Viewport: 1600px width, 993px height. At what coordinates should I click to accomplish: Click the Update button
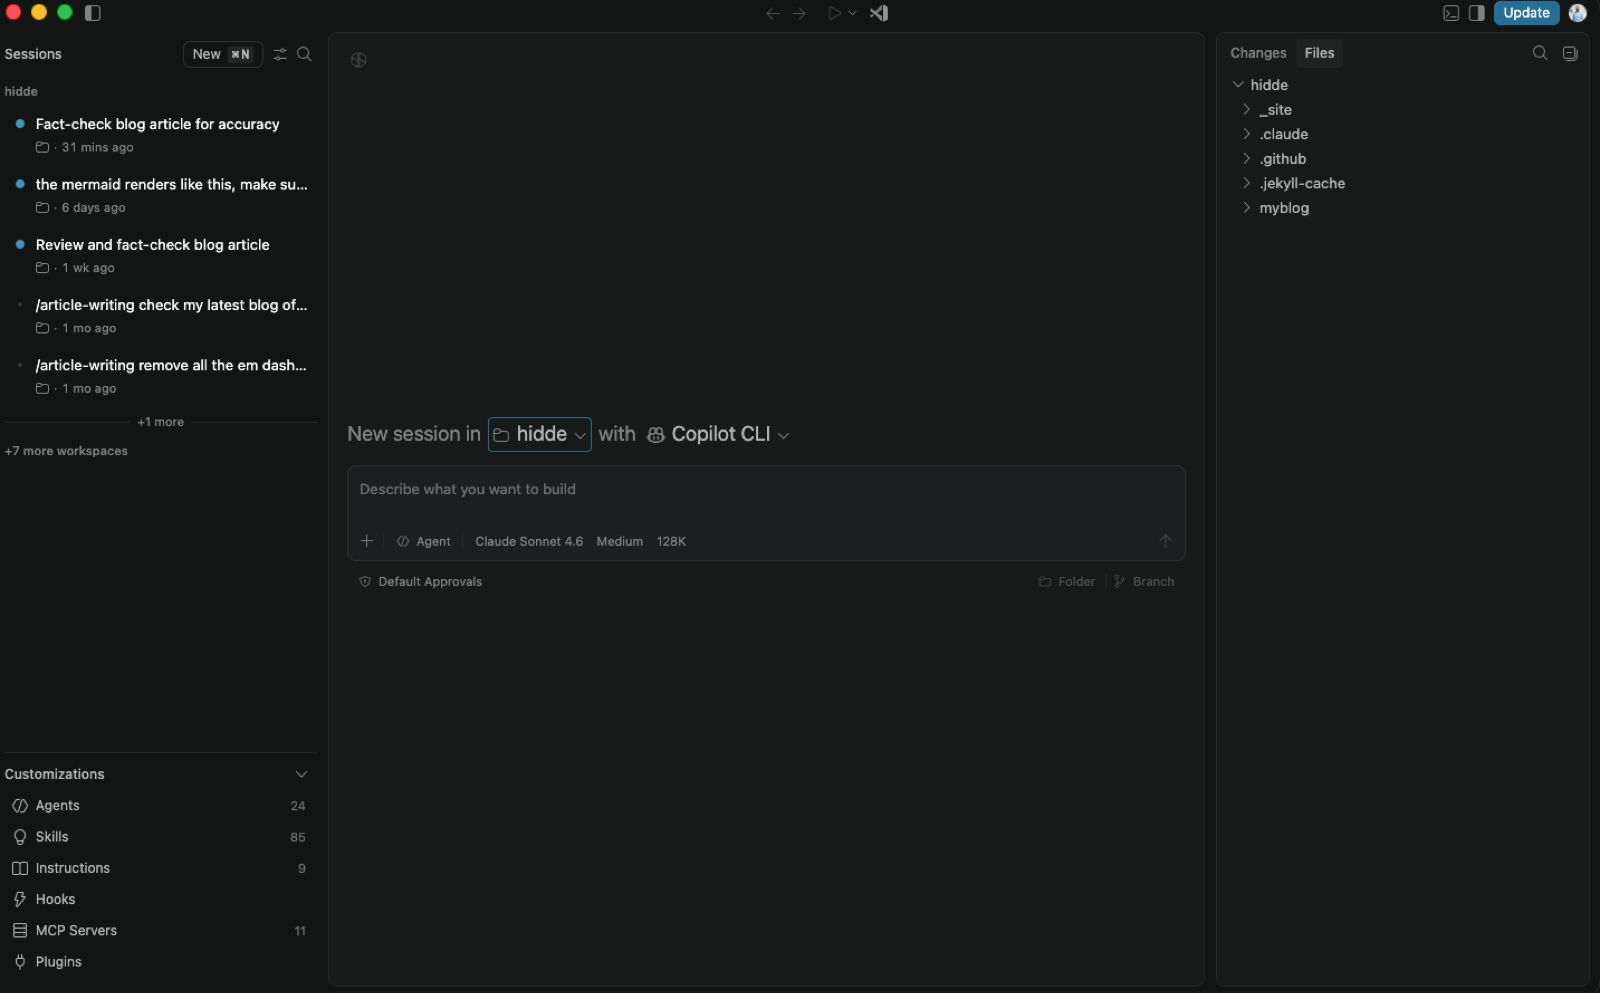(x=1526, y=13)
